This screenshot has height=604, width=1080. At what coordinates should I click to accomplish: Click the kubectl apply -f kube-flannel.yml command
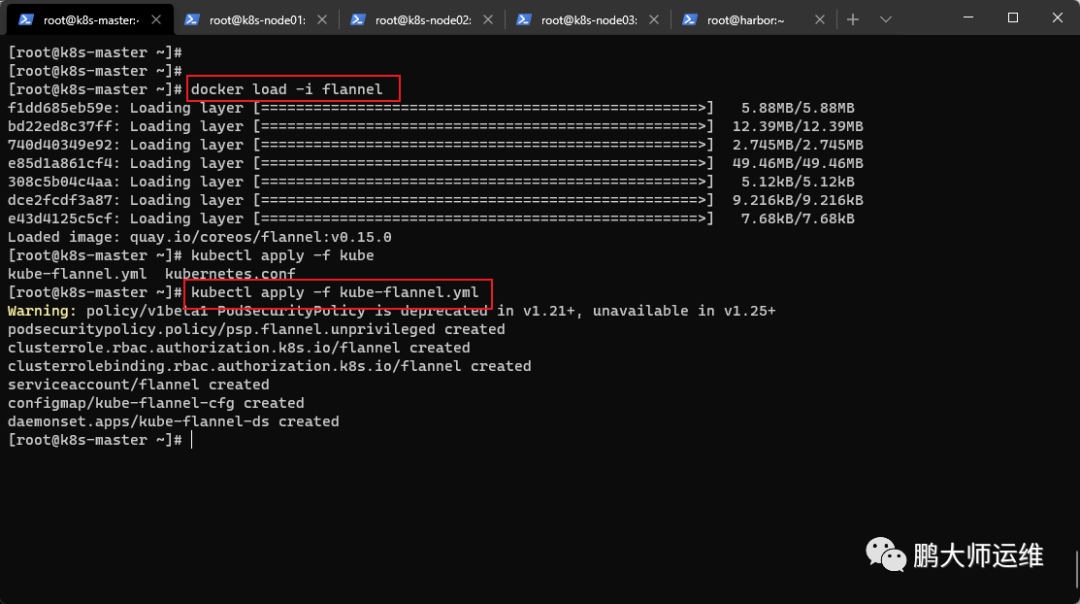(335, 293)
